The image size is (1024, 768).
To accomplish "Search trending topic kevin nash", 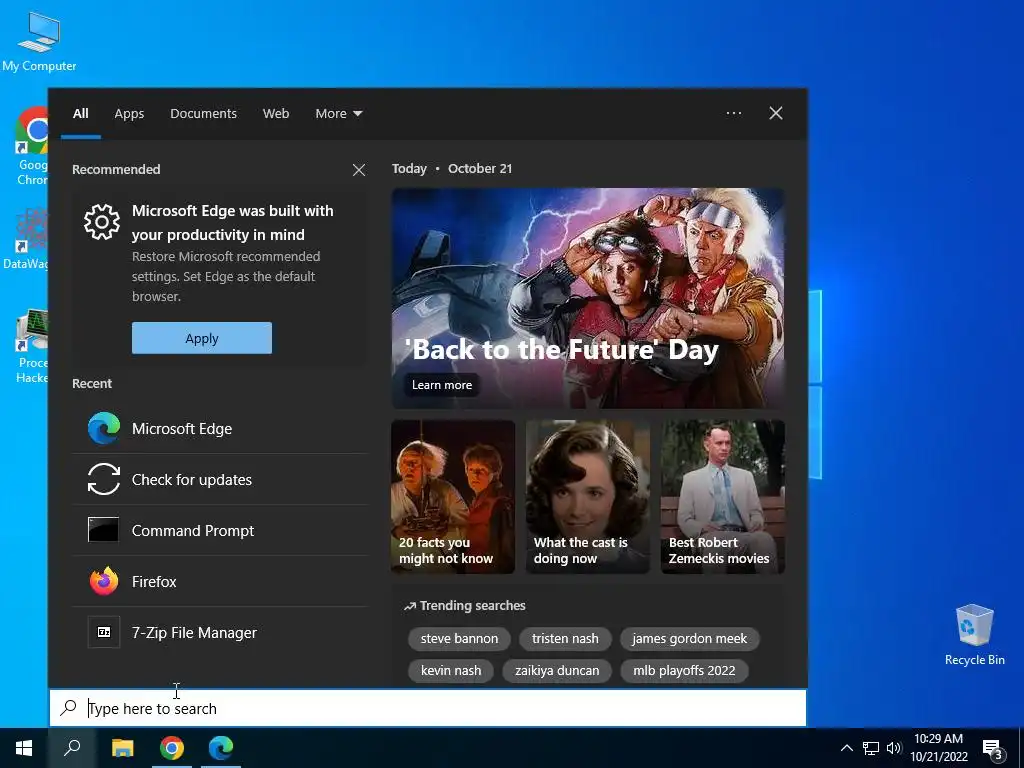I will 451,671.
